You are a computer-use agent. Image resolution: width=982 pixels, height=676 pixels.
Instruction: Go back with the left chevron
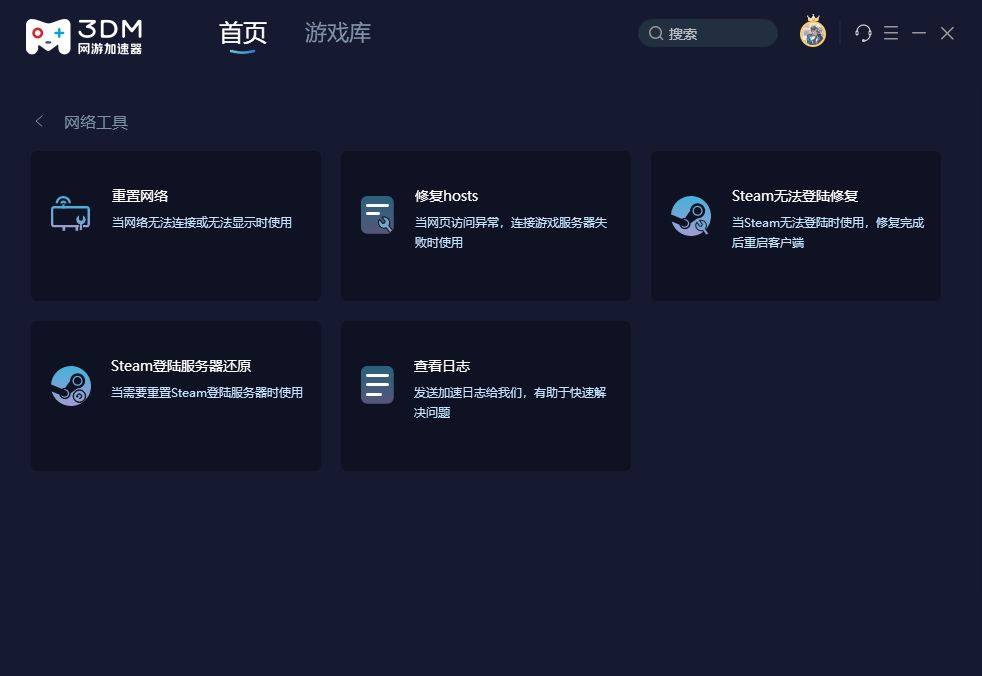(39, 121)
